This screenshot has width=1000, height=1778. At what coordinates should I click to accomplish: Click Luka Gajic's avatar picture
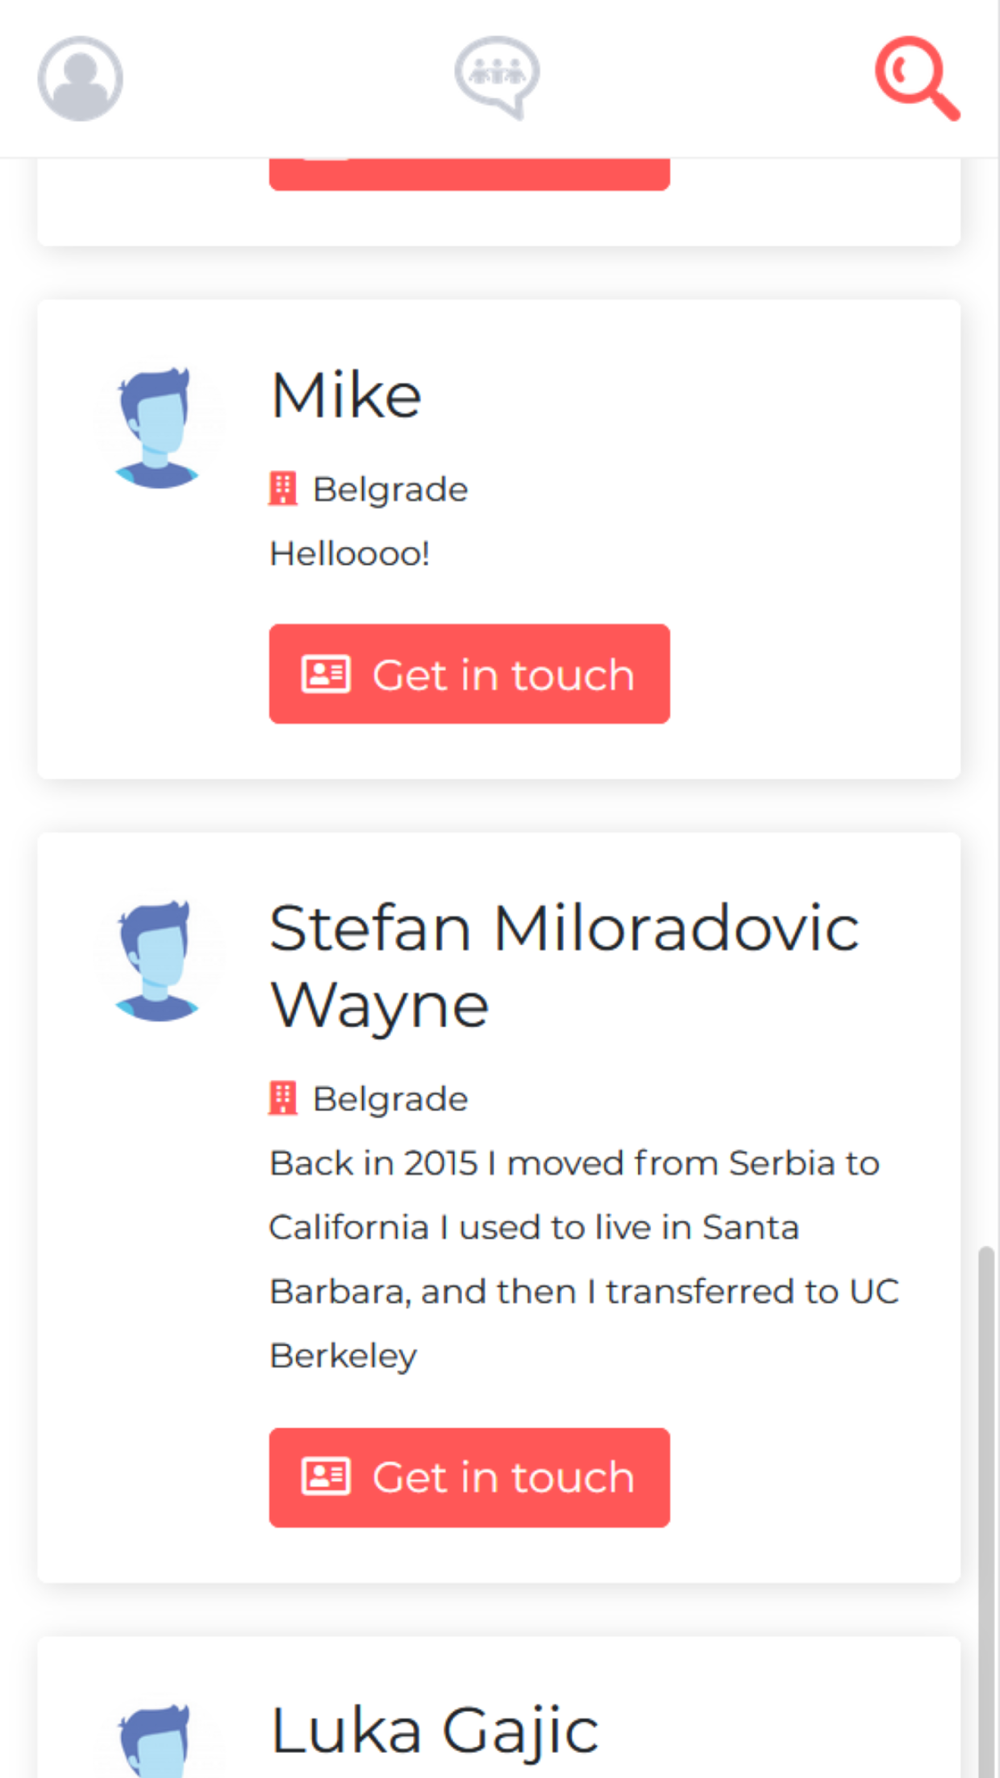coord(155,1740)
